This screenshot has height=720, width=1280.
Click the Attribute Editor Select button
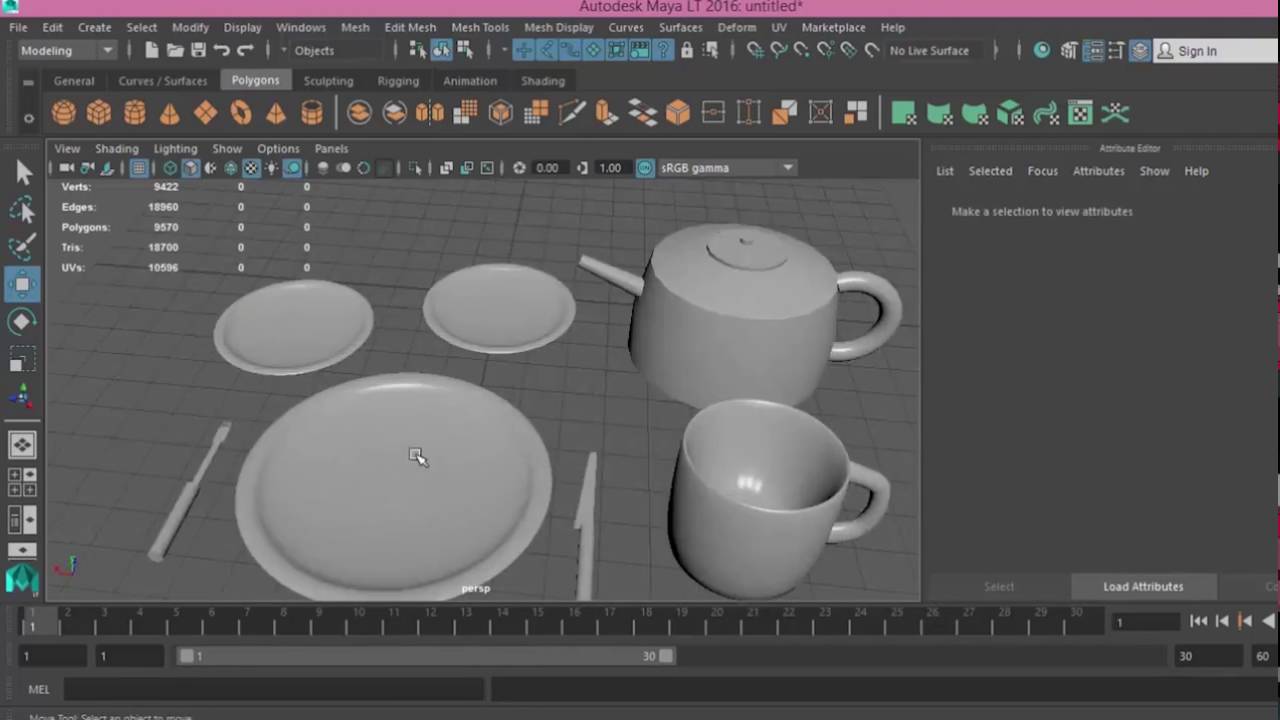(999, 586)
